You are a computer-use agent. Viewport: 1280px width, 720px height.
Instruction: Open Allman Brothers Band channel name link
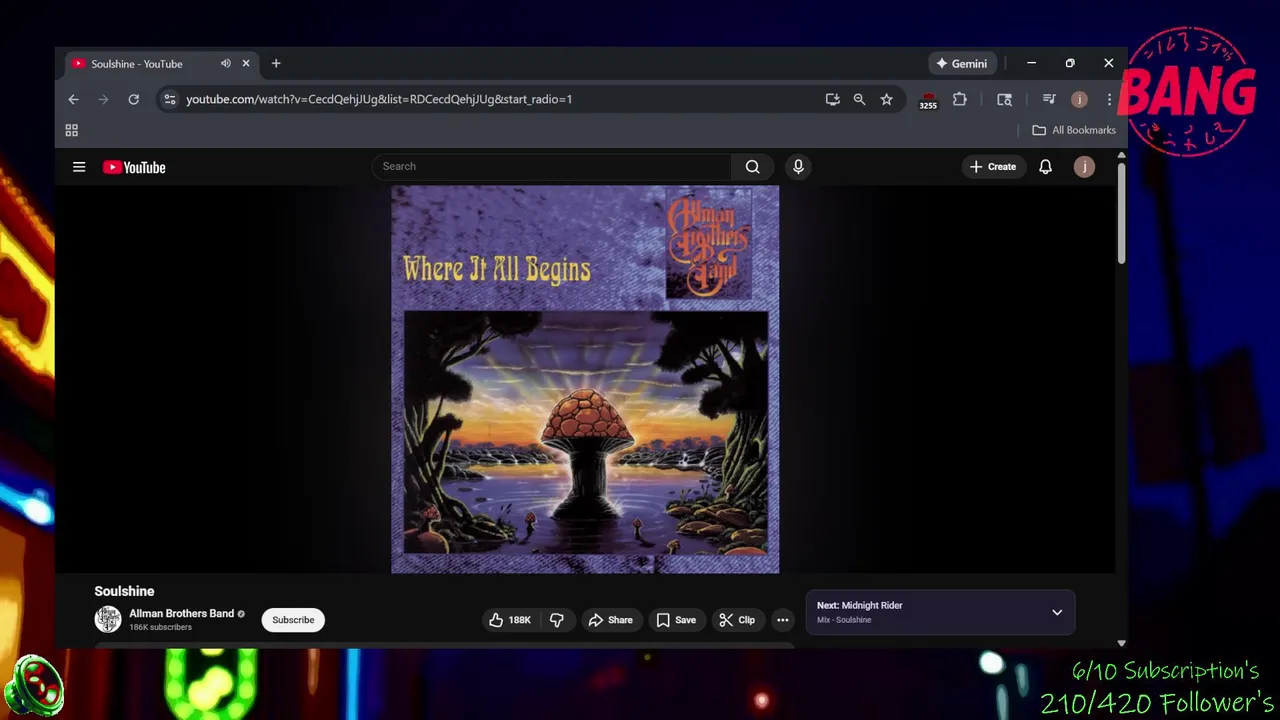point(181,613)
